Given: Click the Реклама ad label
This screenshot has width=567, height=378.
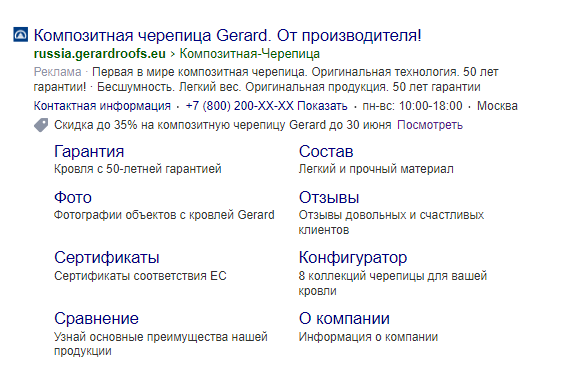Looking at the screenshot, I should [57, 72].
